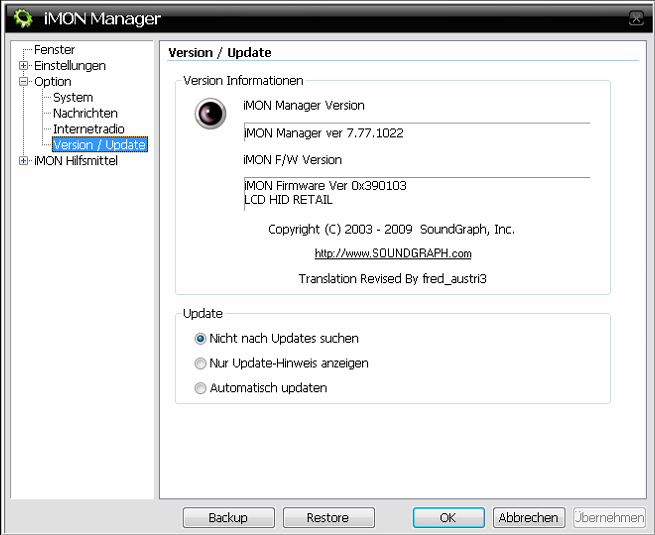The width and height of the screenshot is (655, 535).
Task: Cancel using the Abbrechen button
Action: (x=529, y=518)
